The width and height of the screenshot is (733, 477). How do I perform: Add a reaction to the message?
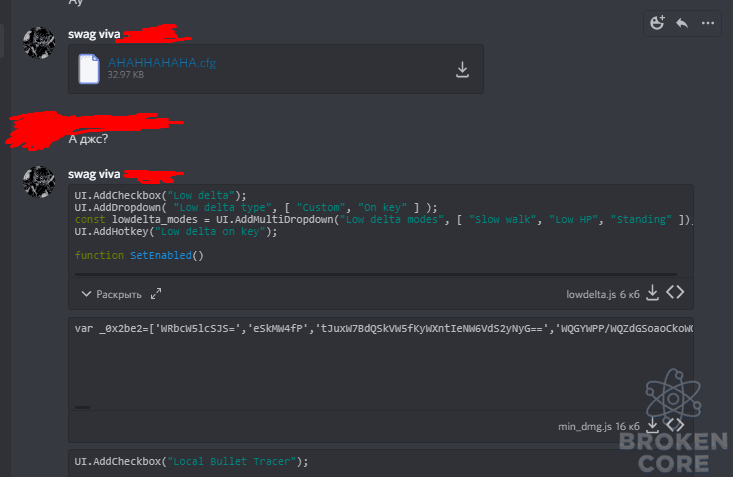(x=657, y=23)
